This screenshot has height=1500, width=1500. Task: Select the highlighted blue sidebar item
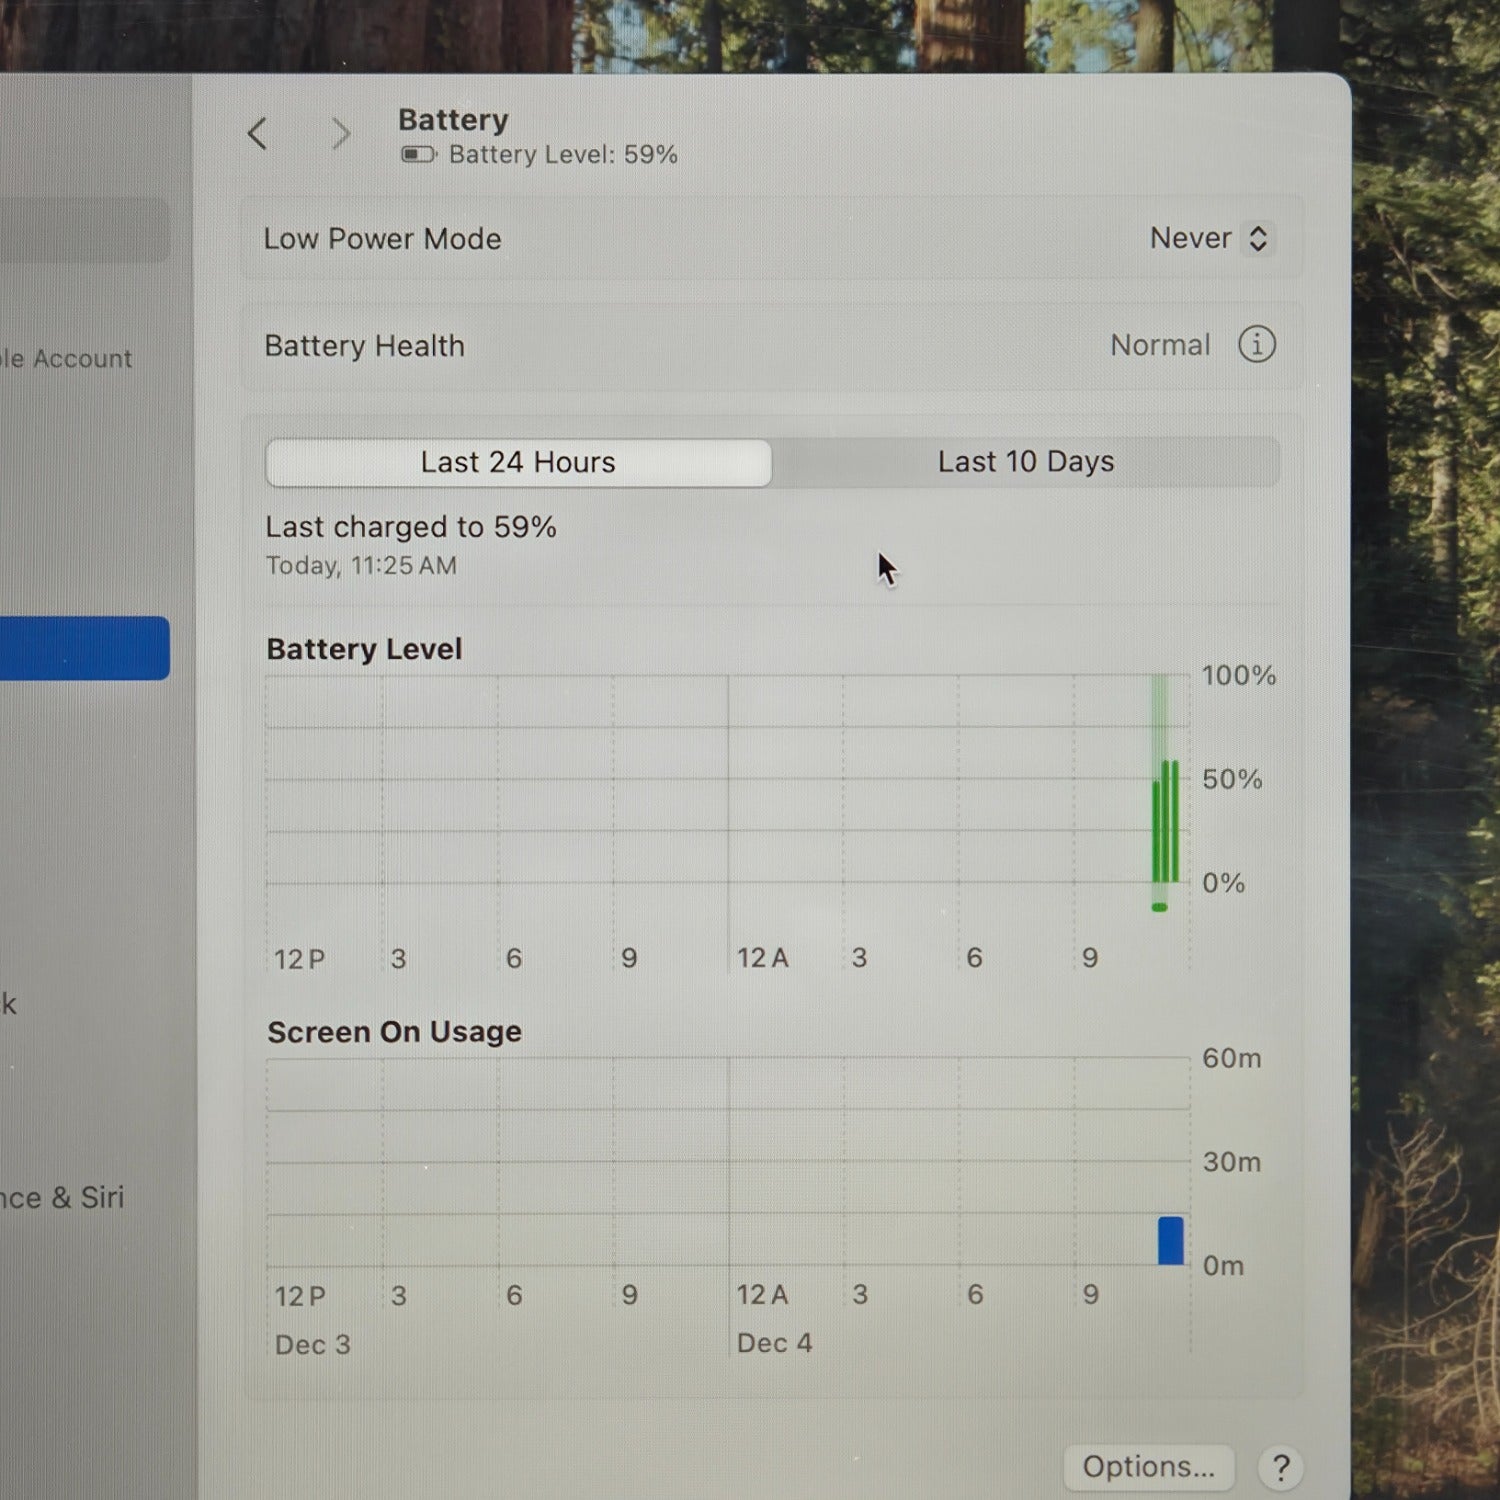point(85,648)
